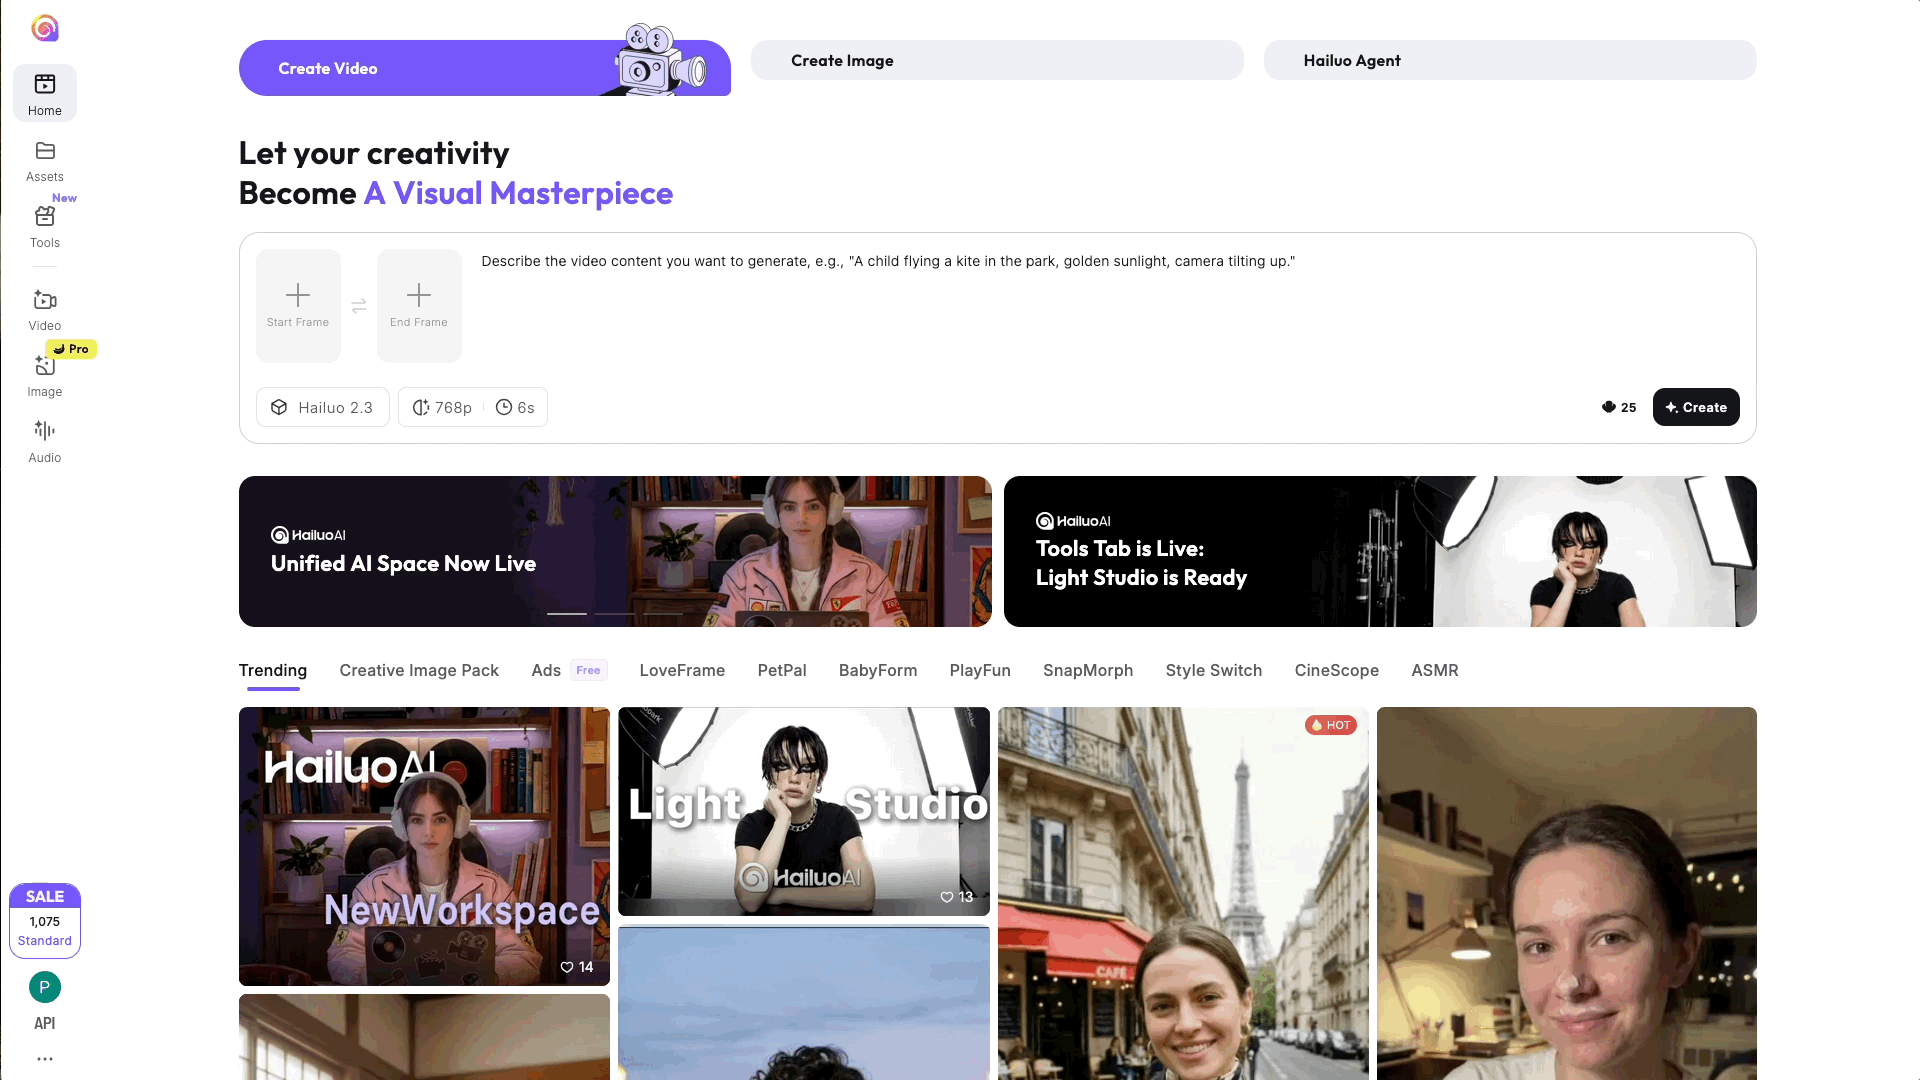
Task: Click the Hailuo logo at top left
Action: click(45, 28)
